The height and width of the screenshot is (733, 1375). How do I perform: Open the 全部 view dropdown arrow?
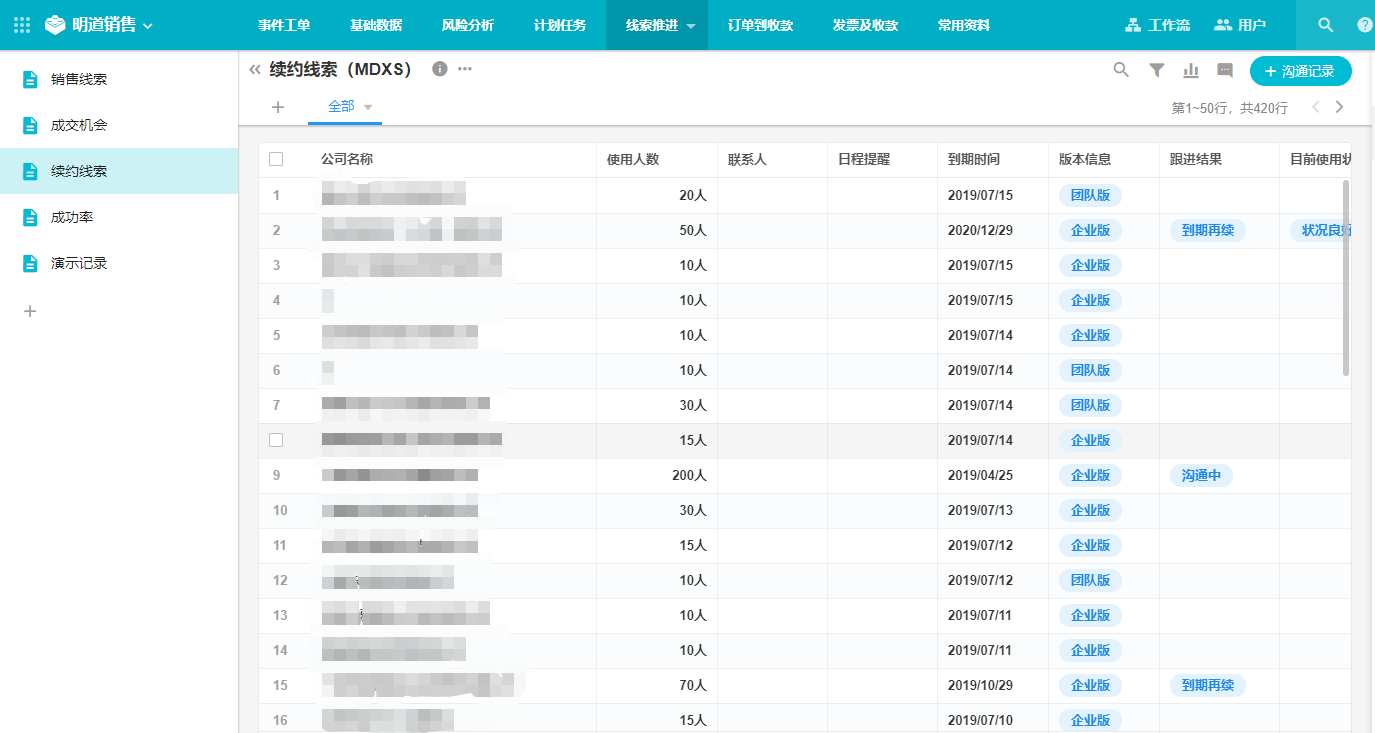click(x=368, y=107)
